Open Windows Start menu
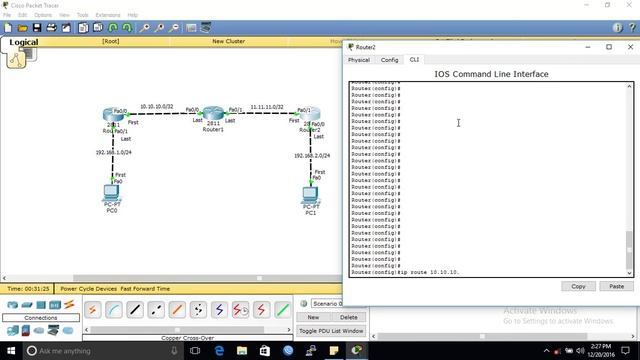The height and width of the screenshot is (360, 640). point(11,351)
